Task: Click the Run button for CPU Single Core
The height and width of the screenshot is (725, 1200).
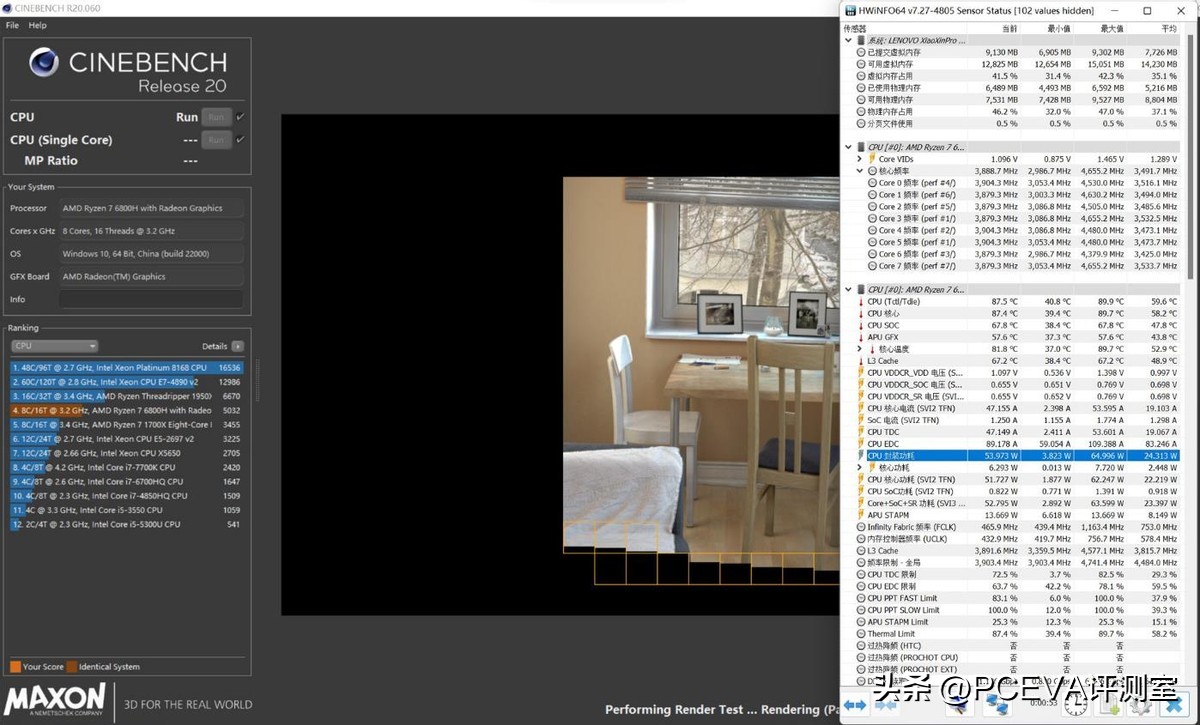Action: [216, 140]
